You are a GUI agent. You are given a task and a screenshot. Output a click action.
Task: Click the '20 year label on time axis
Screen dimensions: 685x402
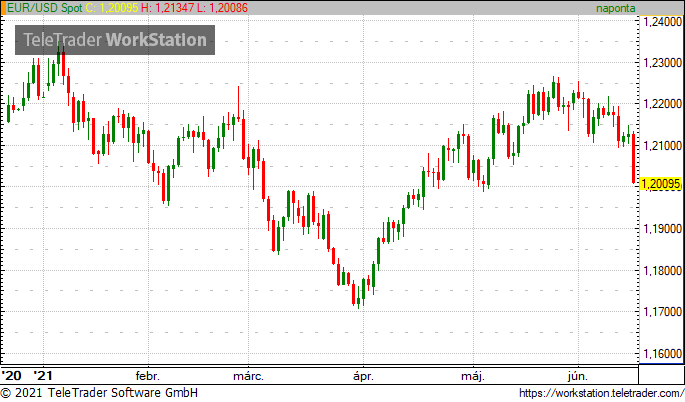click(x=12, y=376)
